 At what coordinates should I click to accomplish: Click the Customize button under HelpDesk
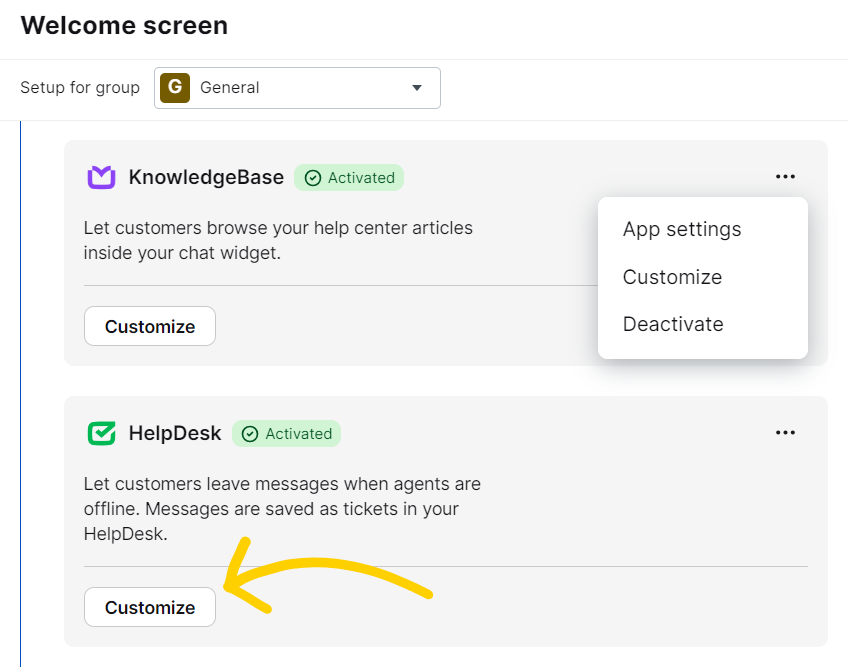pos(150,607)
